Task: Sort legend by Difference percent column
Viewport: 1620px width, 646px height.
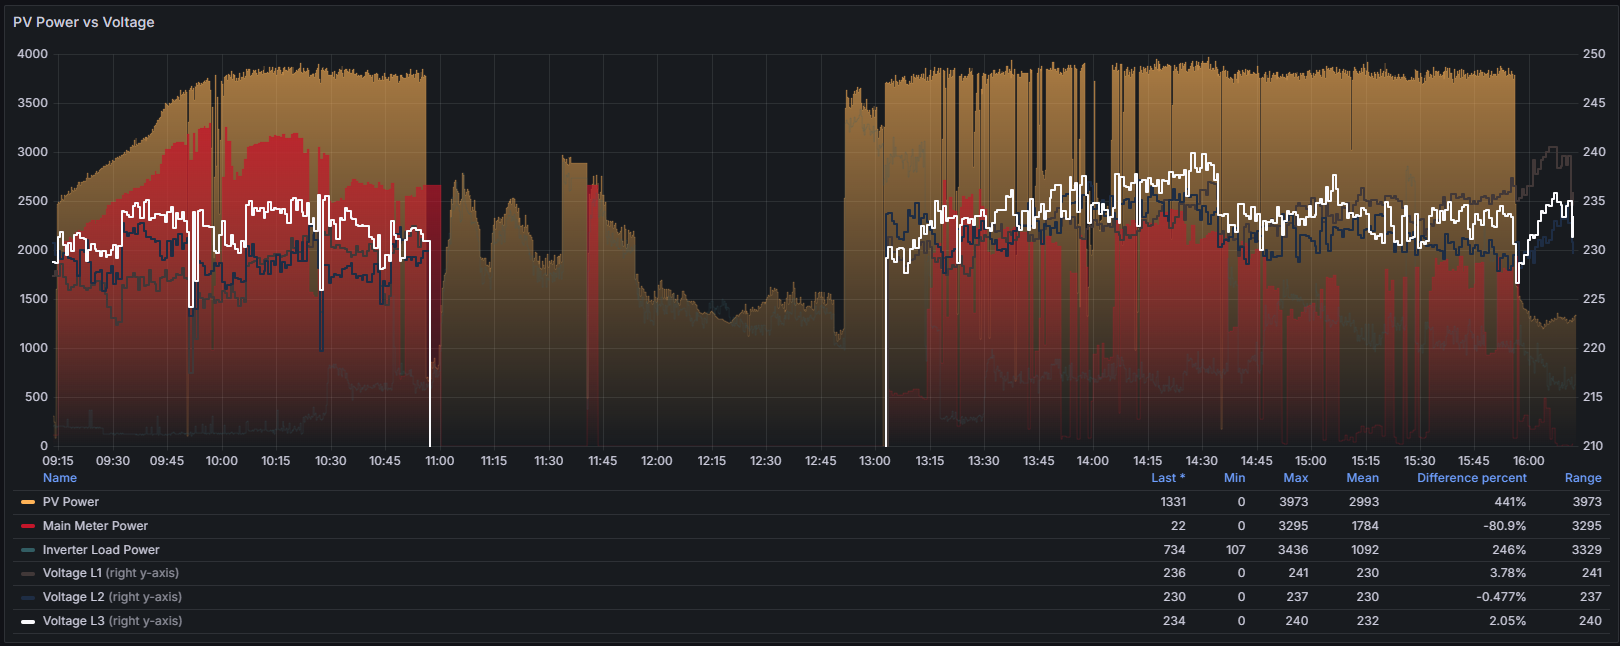Action: point(1472,478)
